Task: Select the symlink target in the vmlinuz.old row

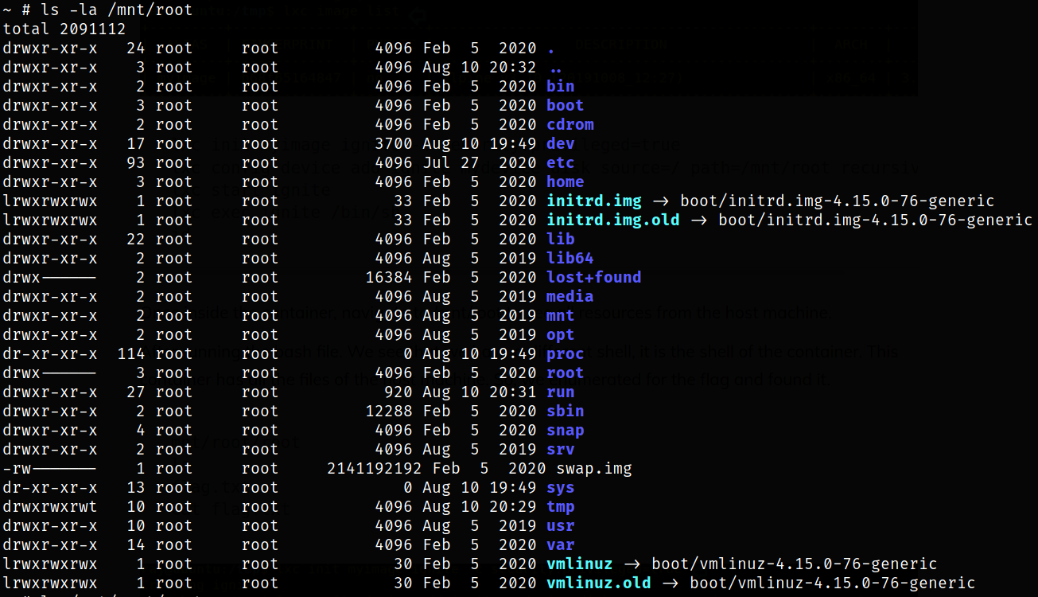Action: tap(832, 584)
